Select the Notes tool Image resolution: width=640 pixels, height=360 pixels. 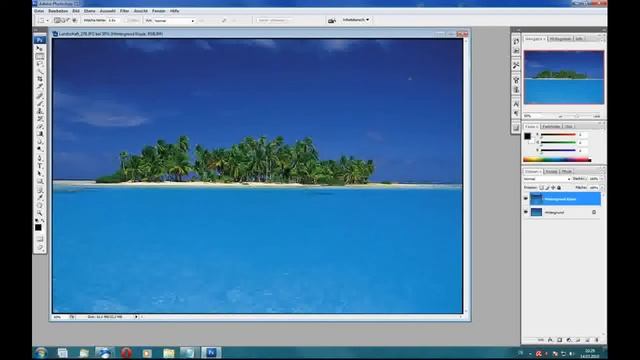coord(40,190)
